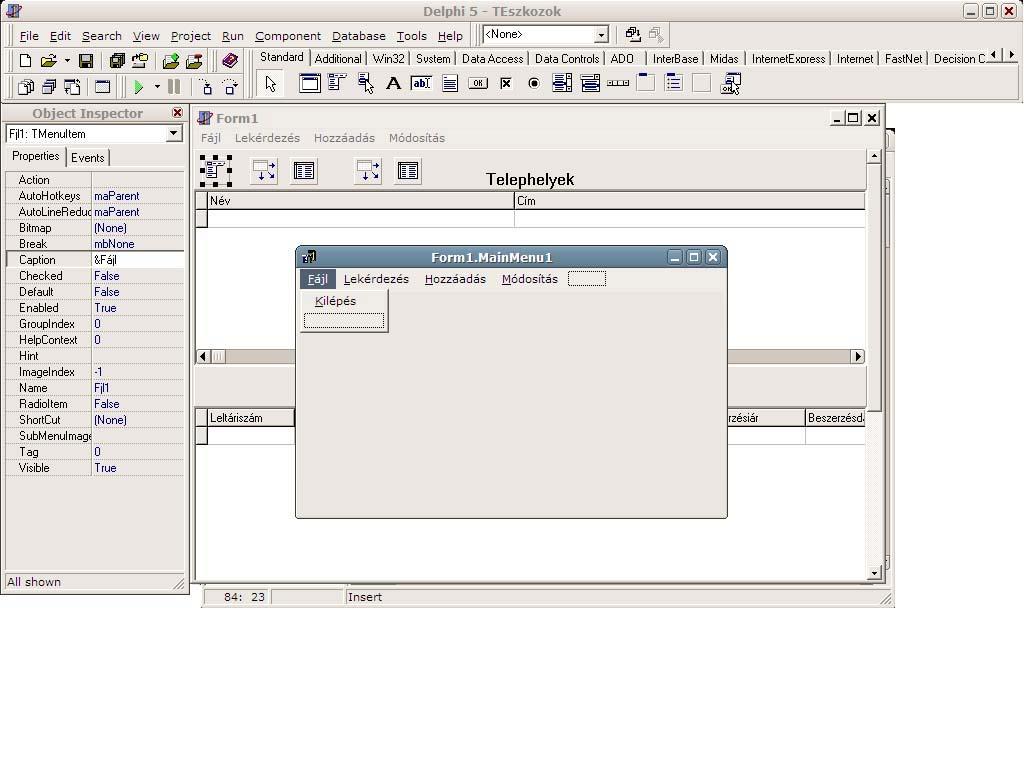Click the Checked property value False
Screen dimensions: 1024x768
138,276
